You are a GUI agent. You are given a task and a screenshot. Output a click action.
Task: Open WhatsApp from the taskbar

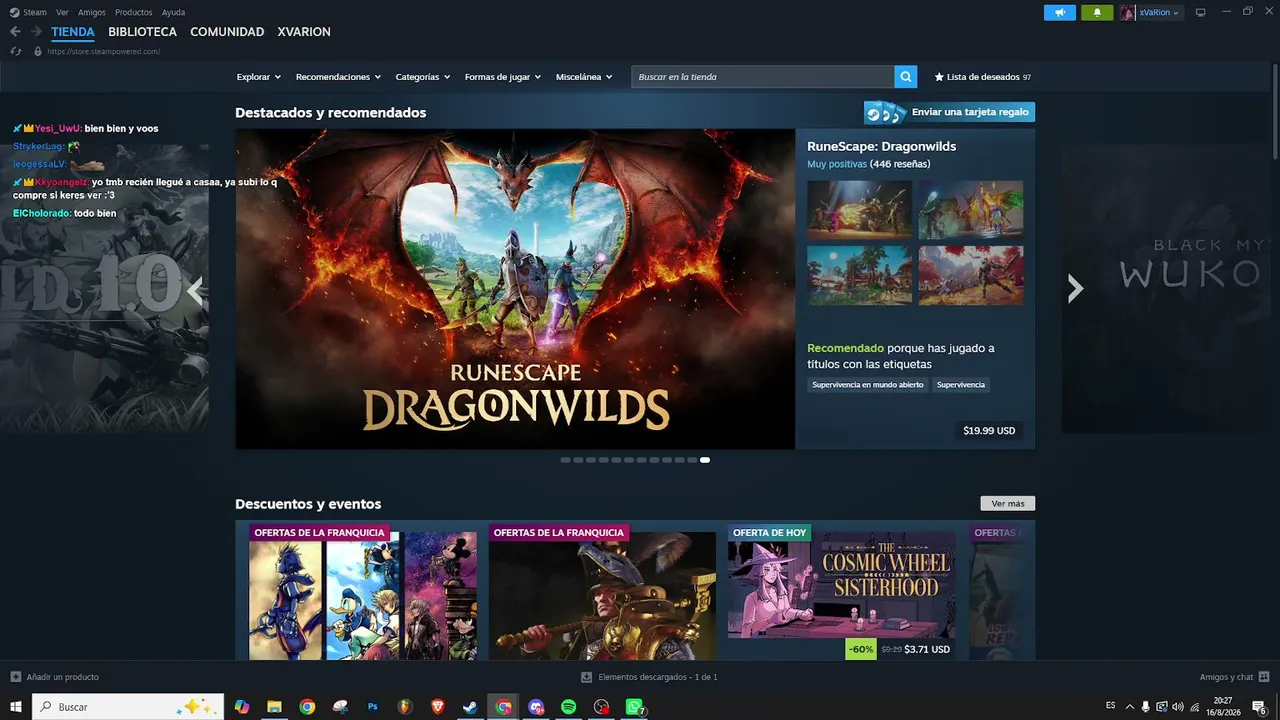pos(634,707)
